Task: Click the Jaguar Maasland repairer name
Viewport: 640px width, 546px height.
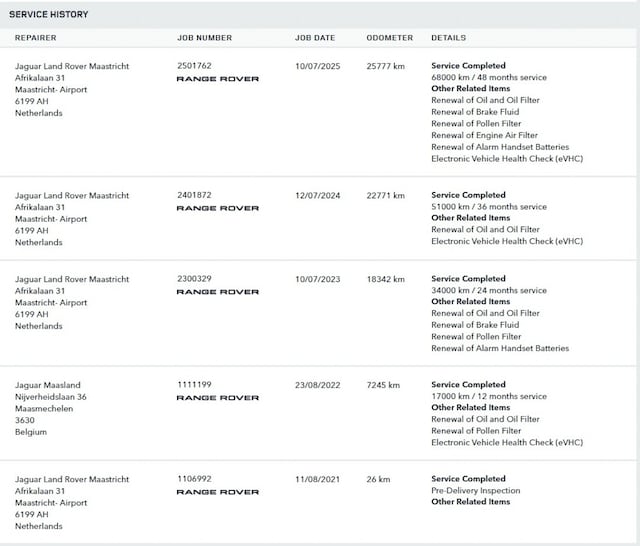Action: point(48,385)
